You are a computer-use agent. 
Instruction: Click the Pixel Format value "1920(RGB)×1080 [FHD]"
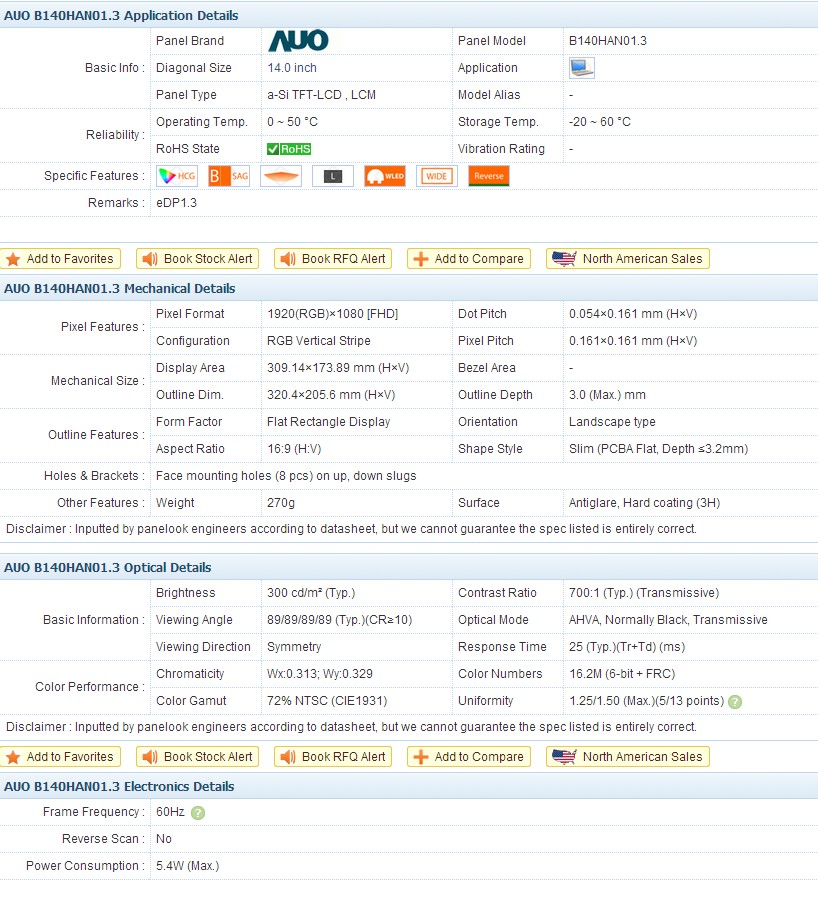333,314
